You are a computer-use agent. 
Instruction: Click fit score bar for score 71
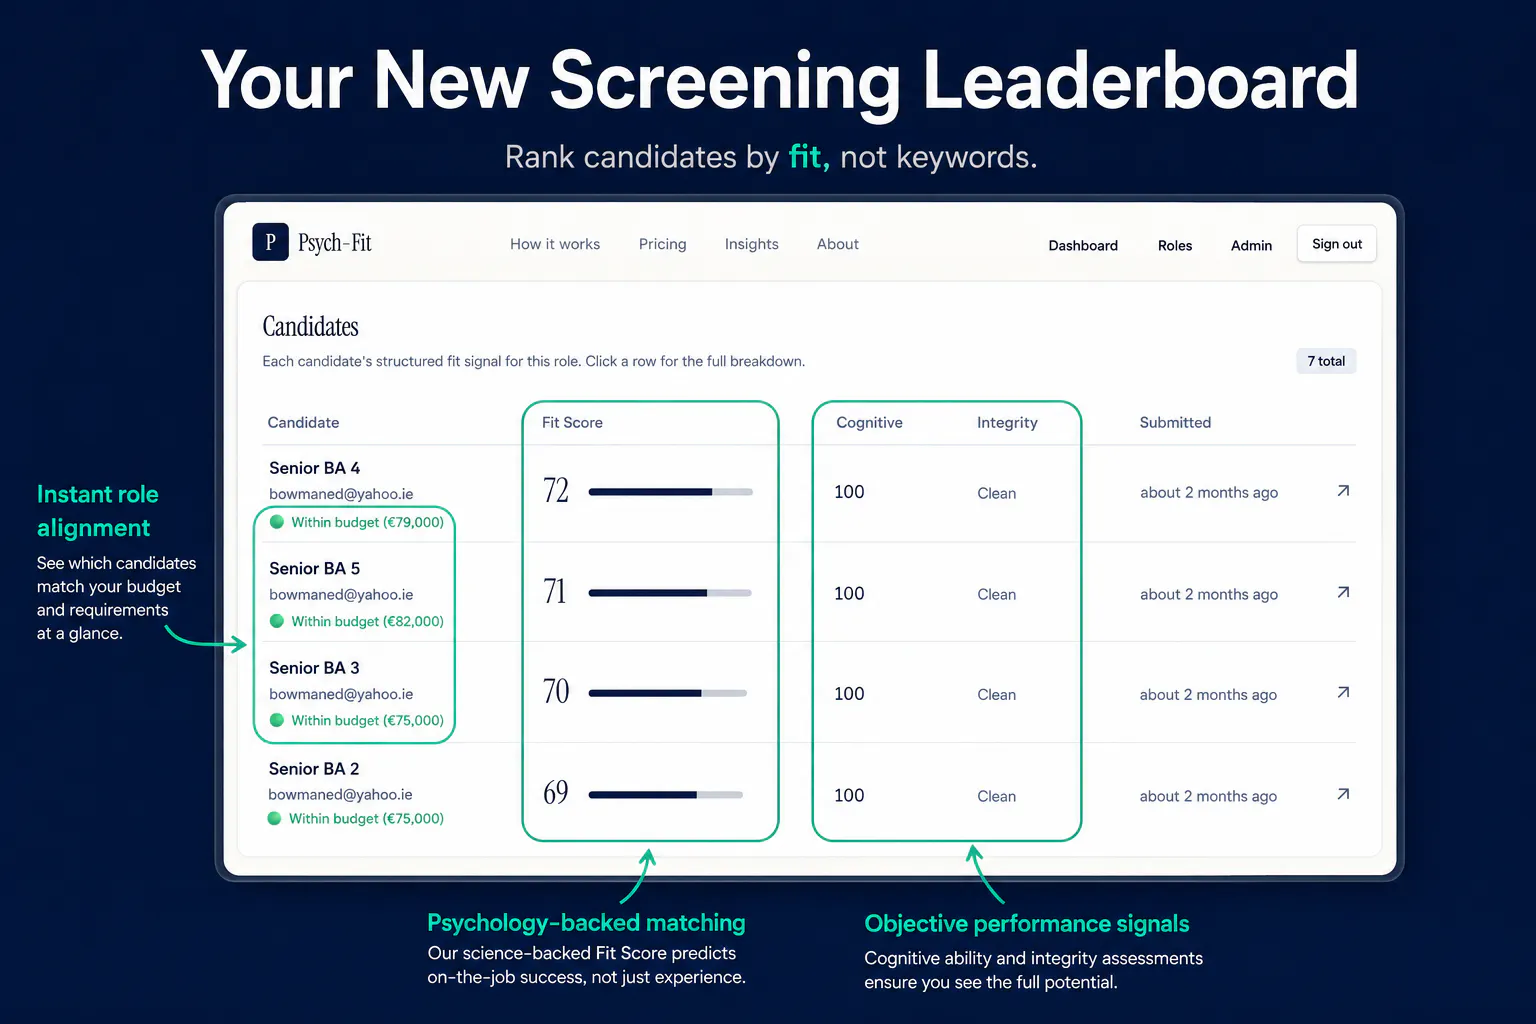point(670,593)
